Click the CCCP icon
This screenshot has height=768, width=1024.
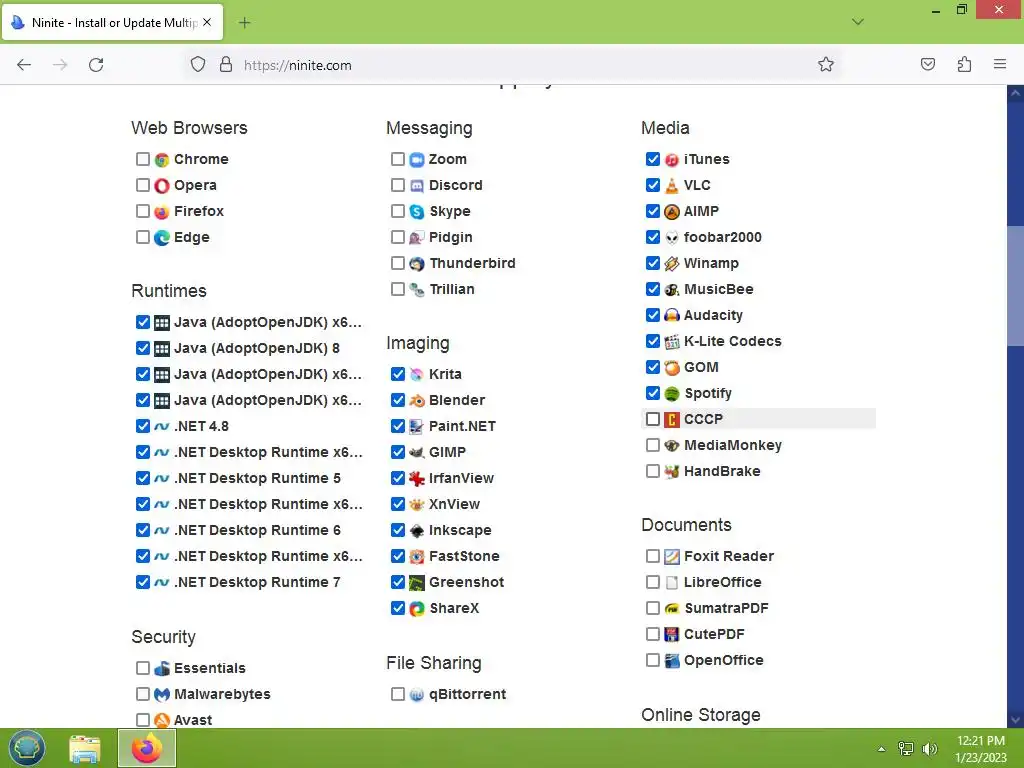pos(671,419)
